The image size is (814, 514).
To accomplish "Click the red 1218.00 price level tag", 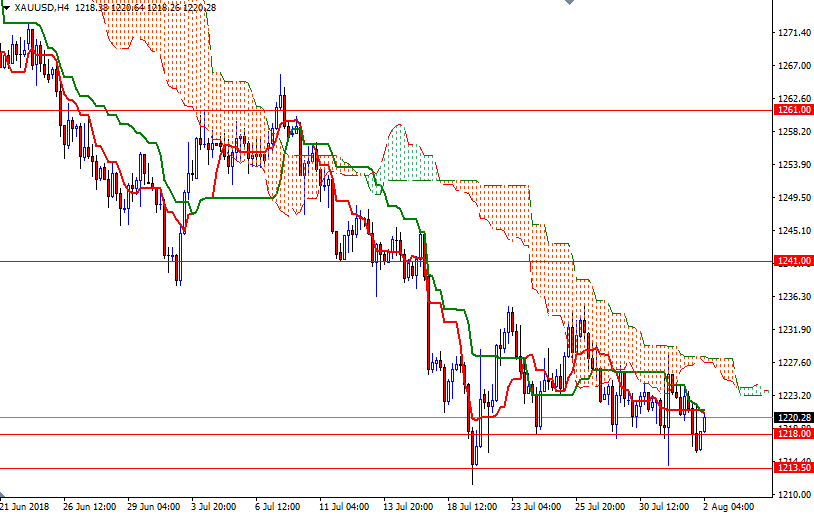I will coord(793,434).
